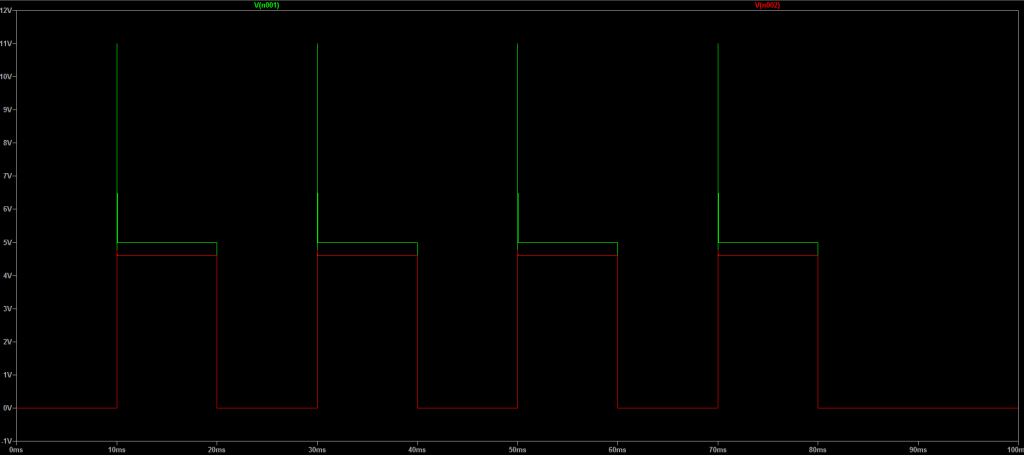Click the 70ms label on time axis

pyautogui.click(x=718, y=449)
